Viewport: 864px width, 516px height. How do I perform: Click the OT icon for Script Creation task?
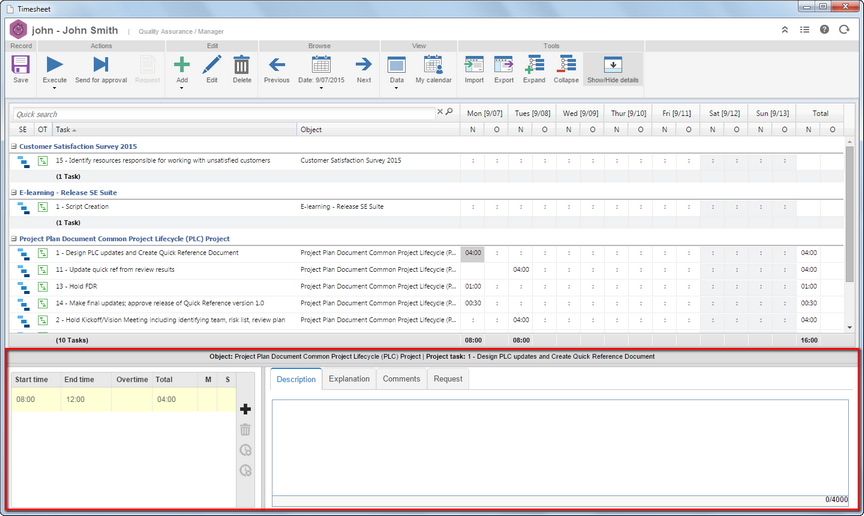point(42,207)
